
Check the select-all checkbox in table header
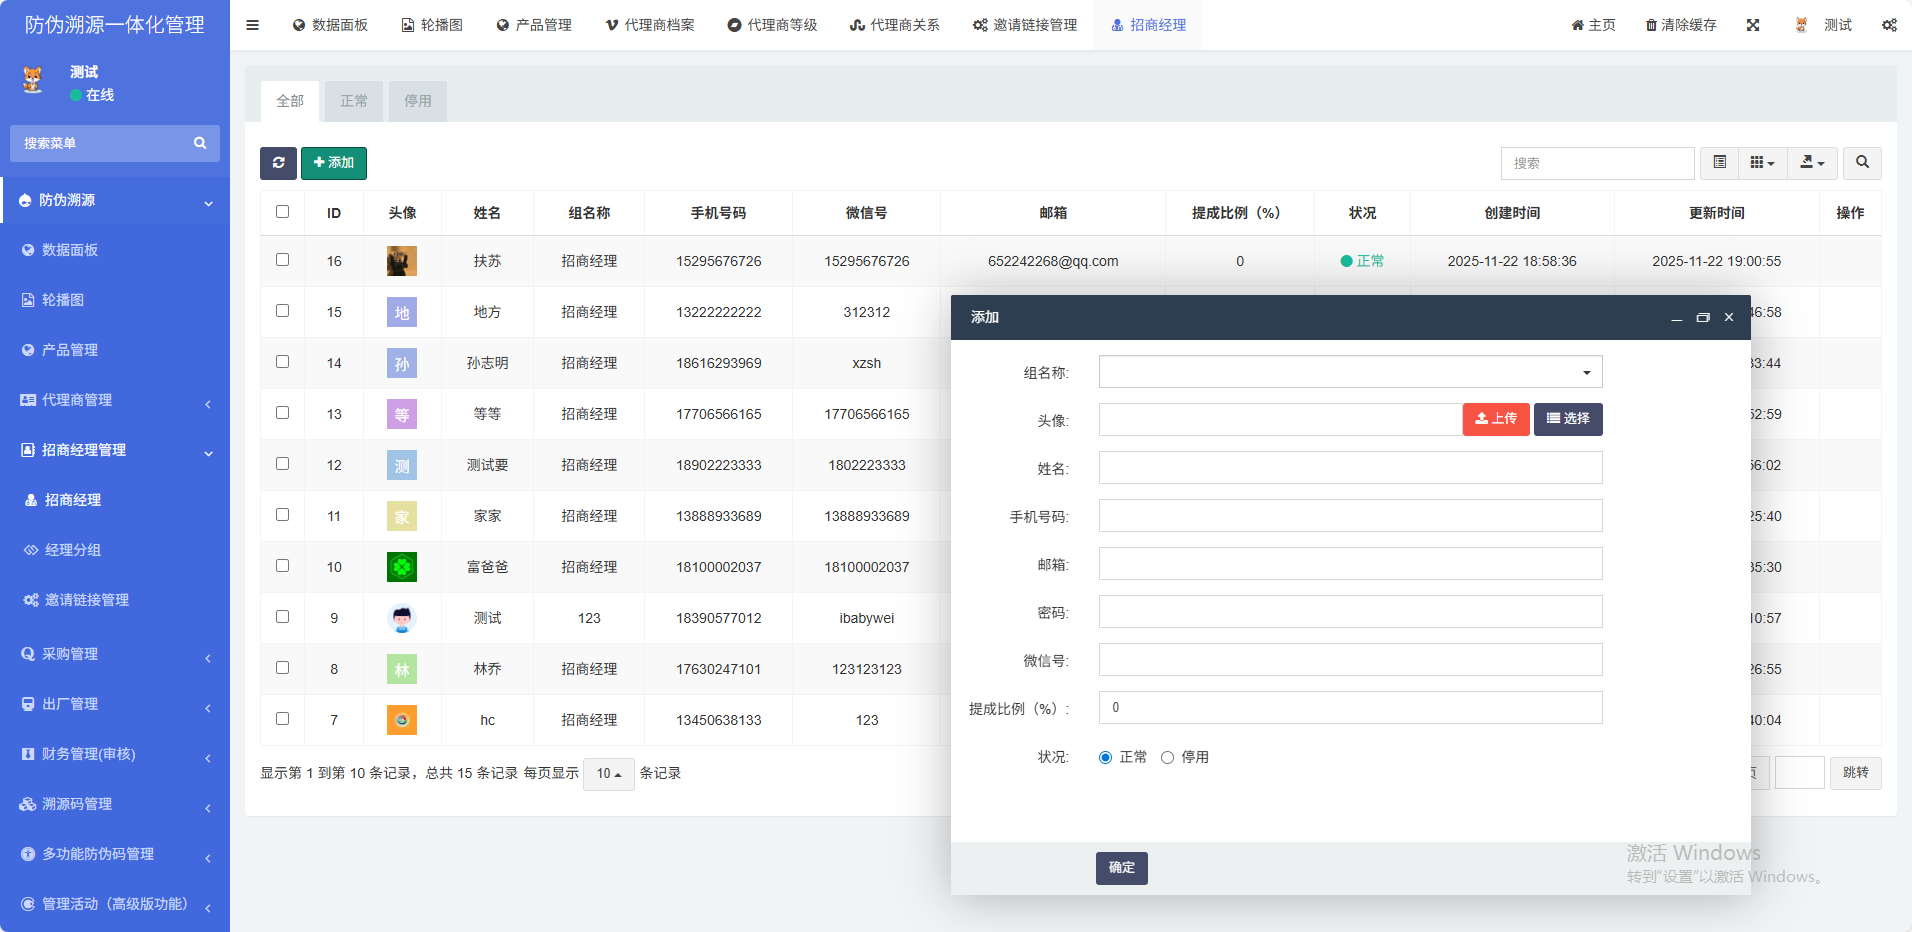pyautogui.click(x=282, y=212)
